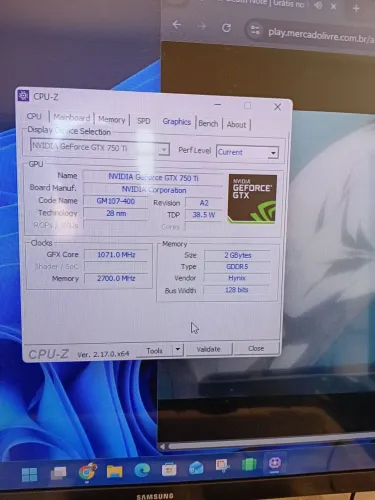375x500 pixels.
Task: Launch Chrome from the taskbar
Action: point(87,472)
